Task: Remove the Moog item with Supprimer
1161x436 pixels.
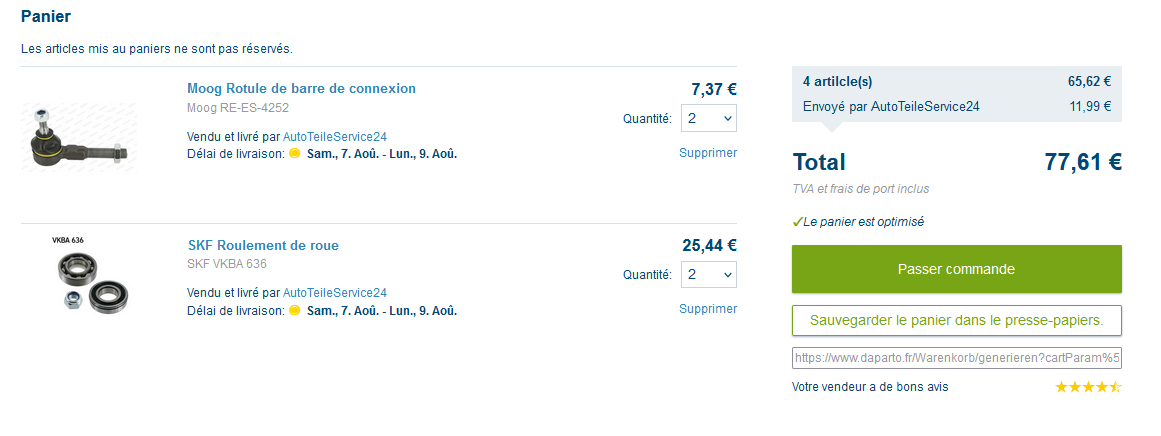Action: click(x=708, y=153)
